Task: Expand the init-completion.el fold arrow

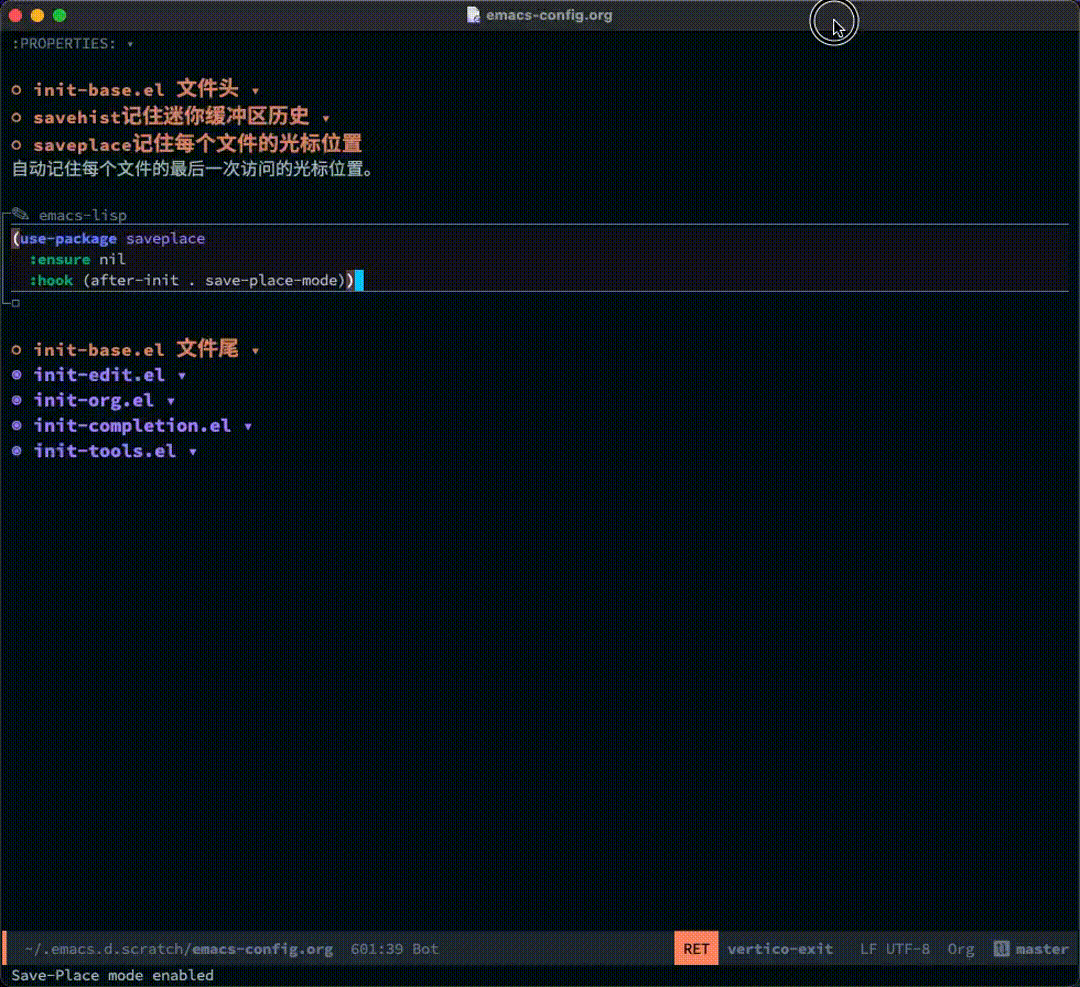Action: tap(248, 426)
